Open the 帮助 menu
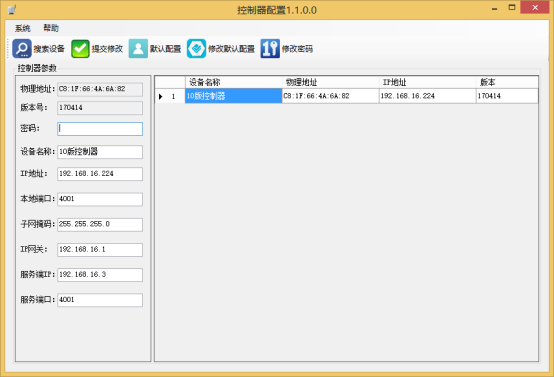Viewport: 554px width, 377px height. pos(51,28)
